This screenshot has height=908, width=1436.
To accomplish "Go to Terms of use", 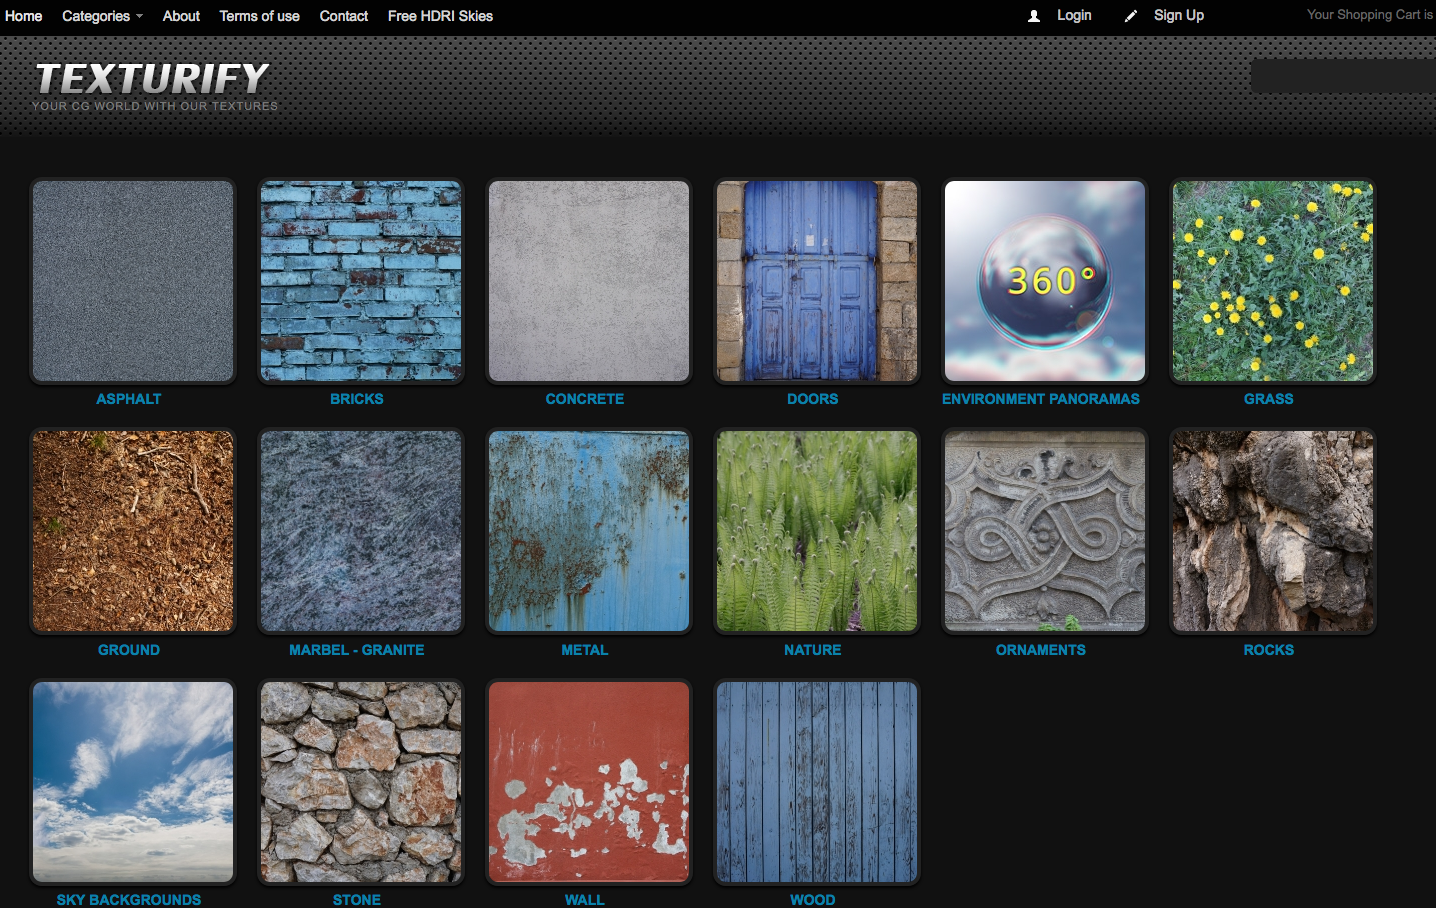I will pos(260,16).
